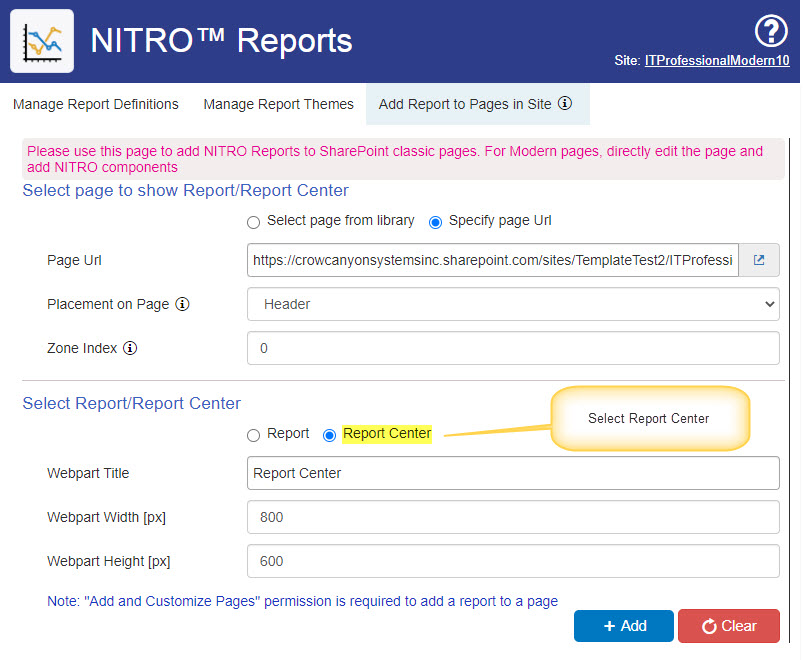Open page Url in new window icon

(x=759, y=260)
